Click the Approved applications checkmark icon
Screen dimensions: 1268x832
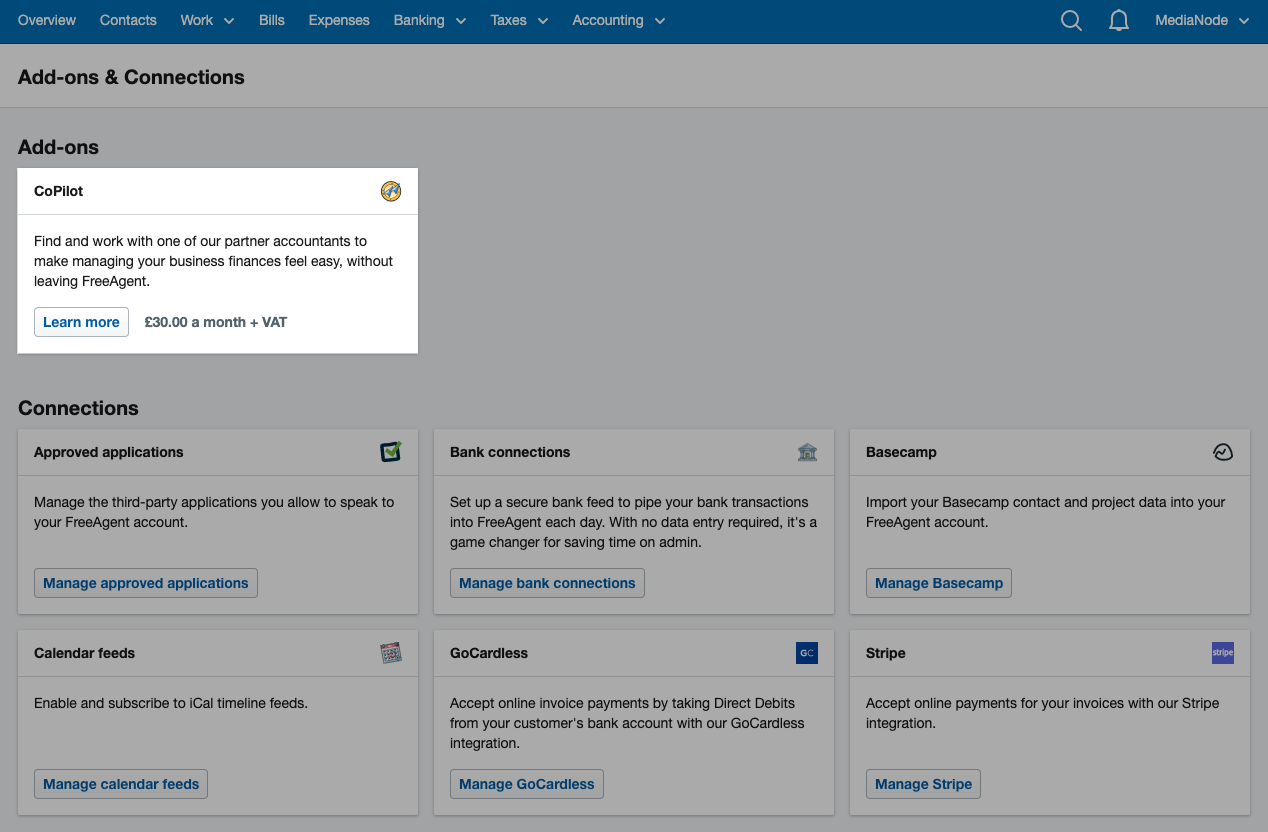tap(391, 452)
